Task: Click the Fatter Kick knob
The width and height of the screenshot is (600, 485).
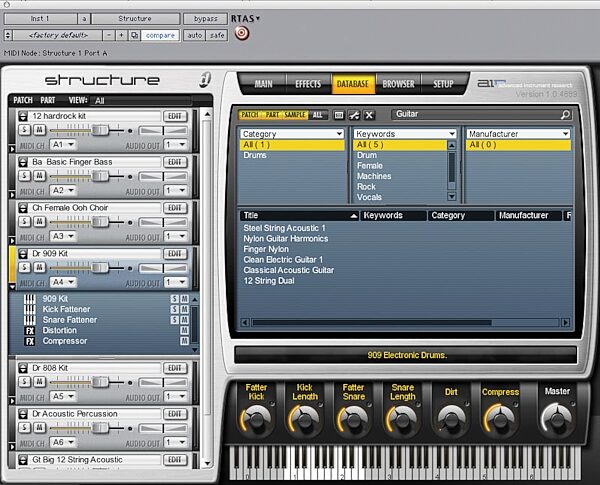Action: point(256,419)
